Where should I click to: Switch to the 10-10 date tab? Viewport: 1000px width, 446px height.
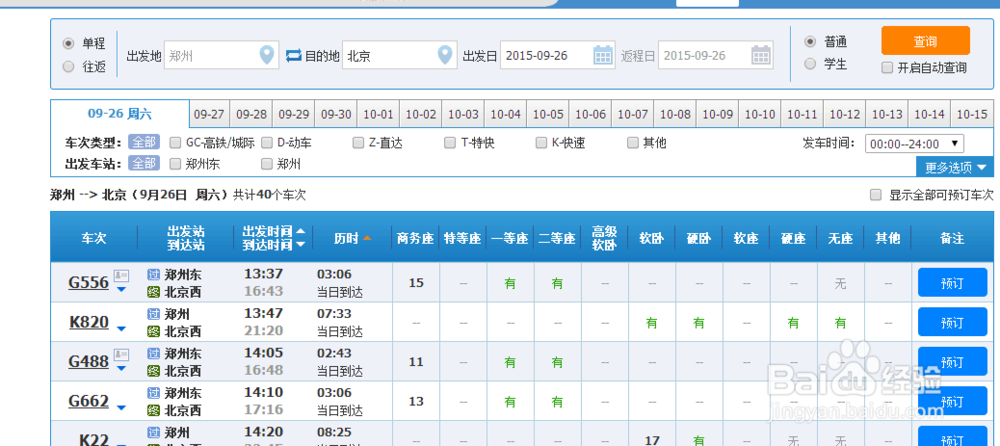(x=760, y=115)
